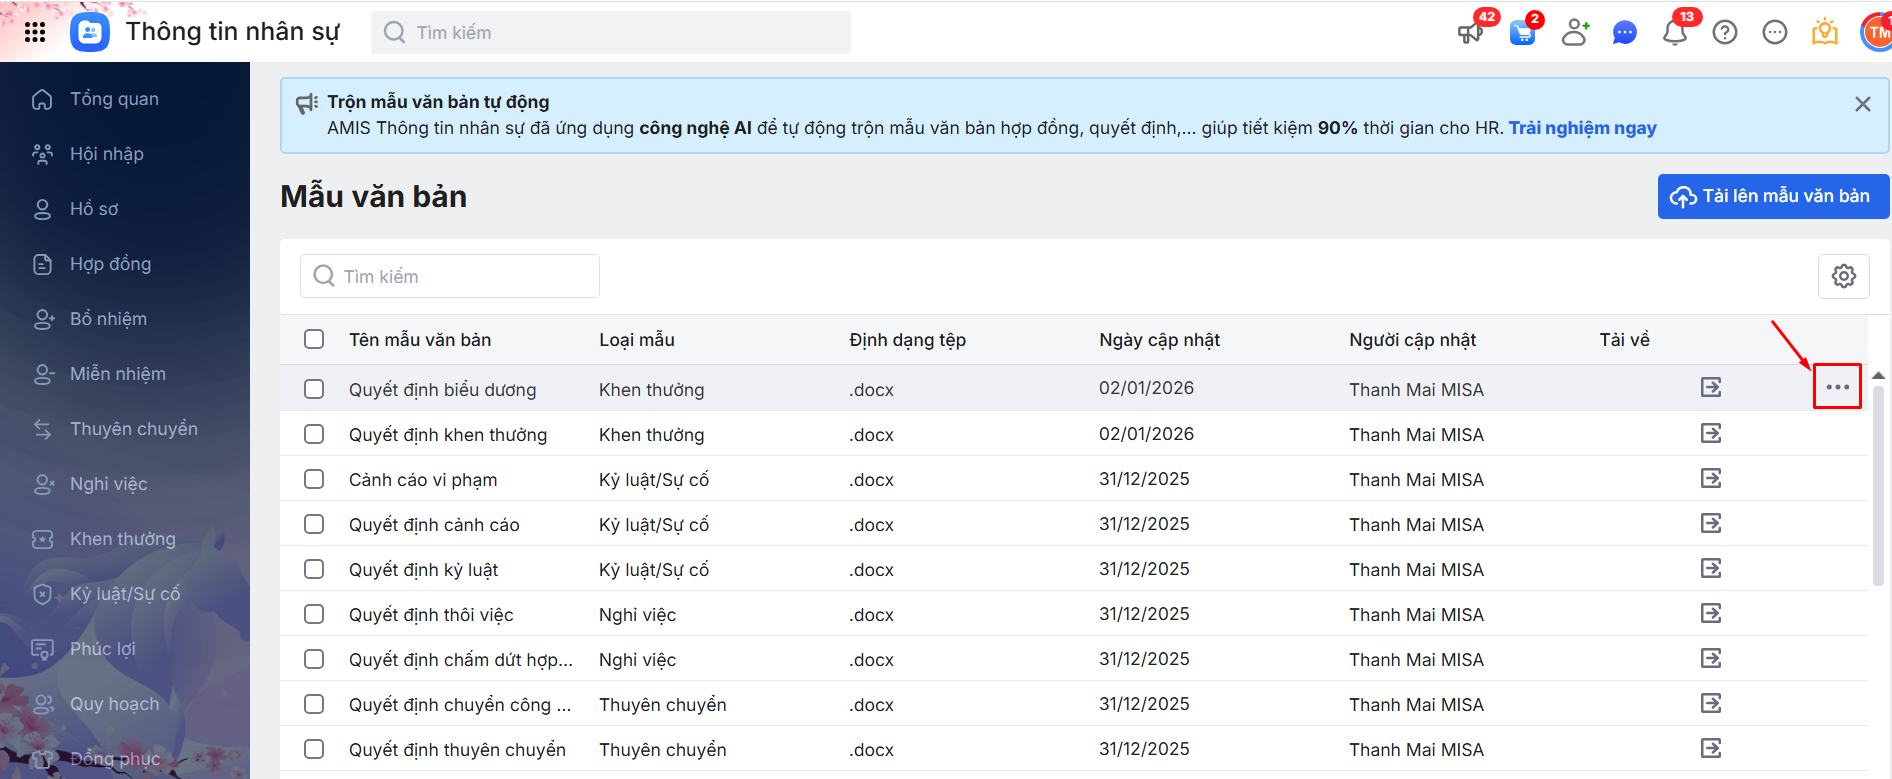Open the help question mark icon

pyautogui.click(x=1725, y=33)
